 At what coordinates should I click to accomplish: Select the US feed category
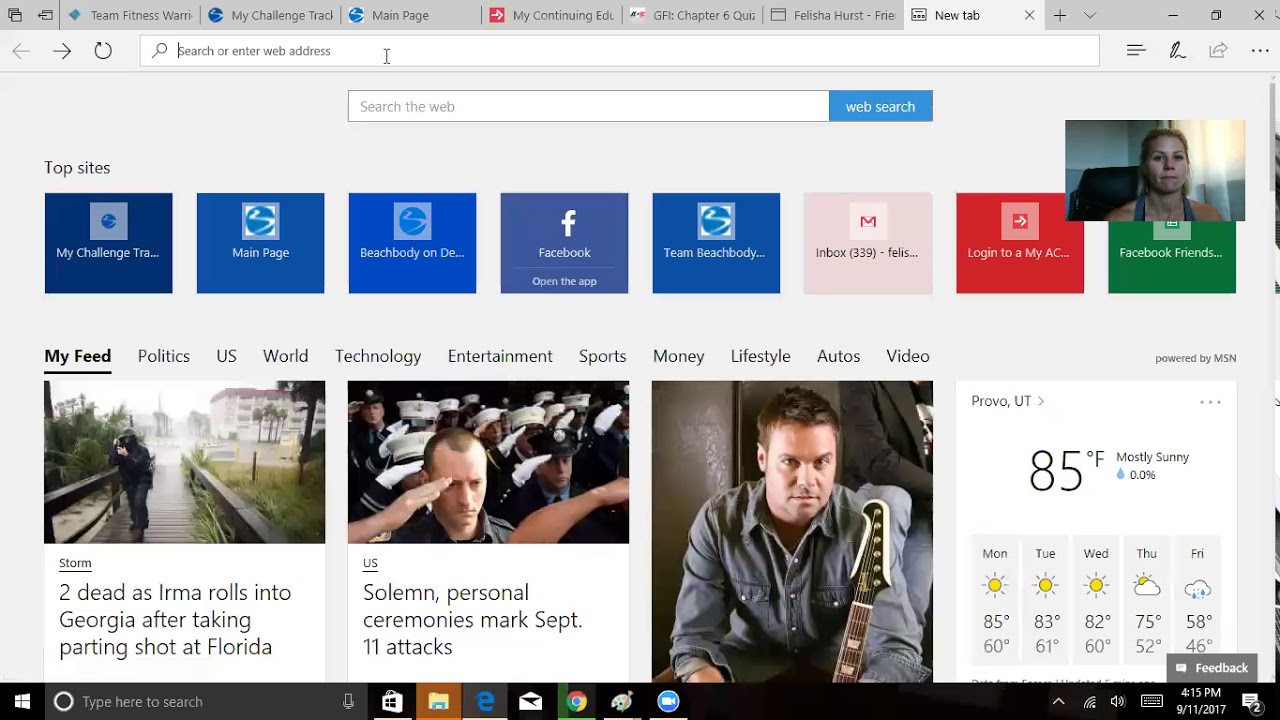point(226,356)
